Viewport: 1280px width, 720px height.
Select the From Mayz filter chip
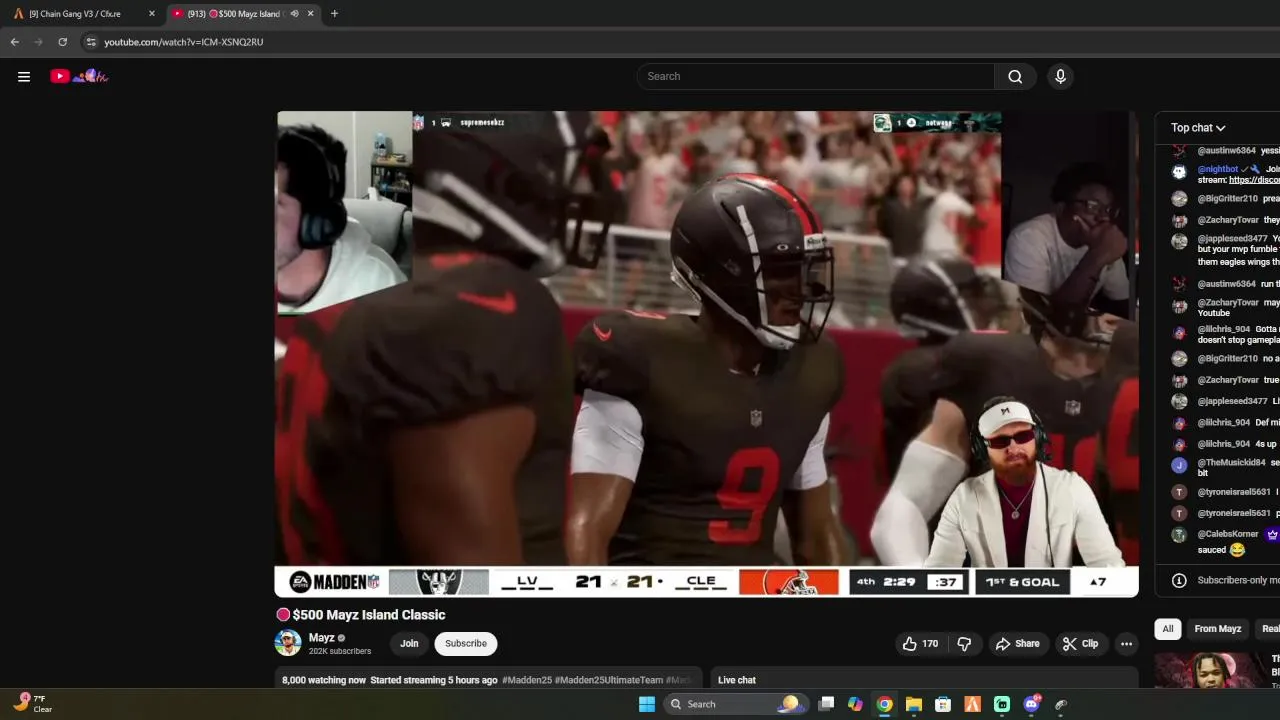coord(1217,629)
